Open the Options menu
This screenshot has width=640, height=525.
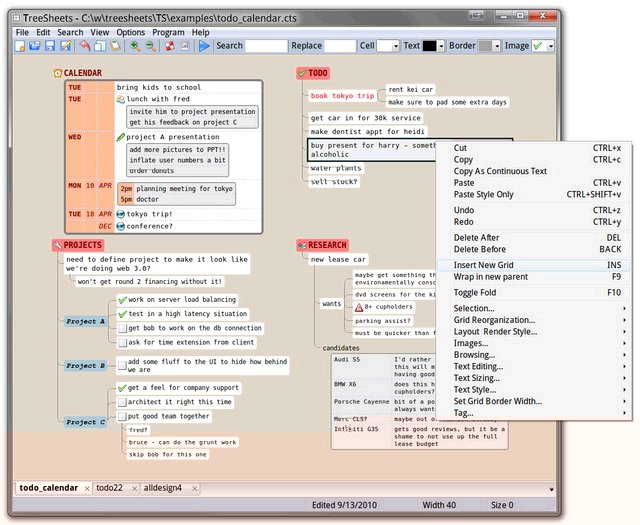[131, 32]
